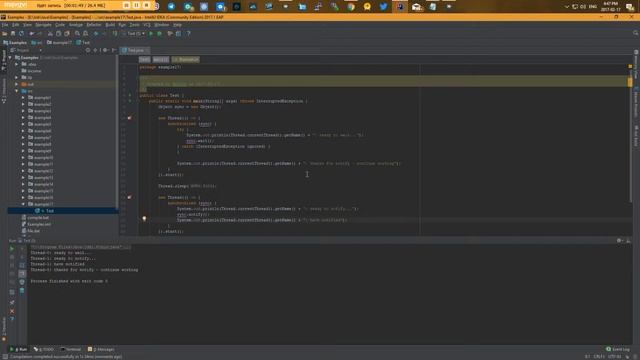This screenshot has width=640, height=360.
Task: Click the red X close icon in Run panel
Action: pos(12,311)
